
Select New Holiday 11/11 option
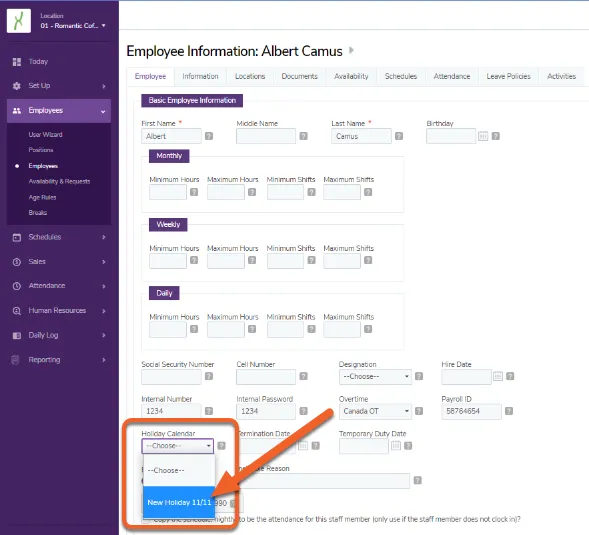pos(179,503)
